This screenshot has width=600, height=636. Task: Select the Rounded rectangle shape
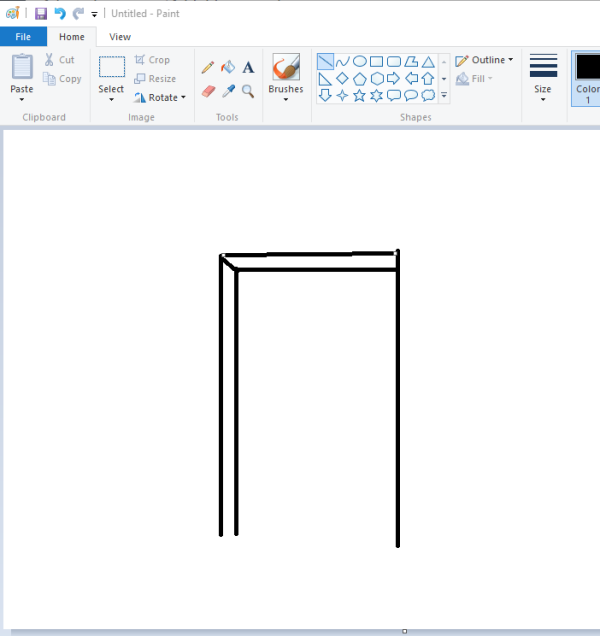[394, 62]
